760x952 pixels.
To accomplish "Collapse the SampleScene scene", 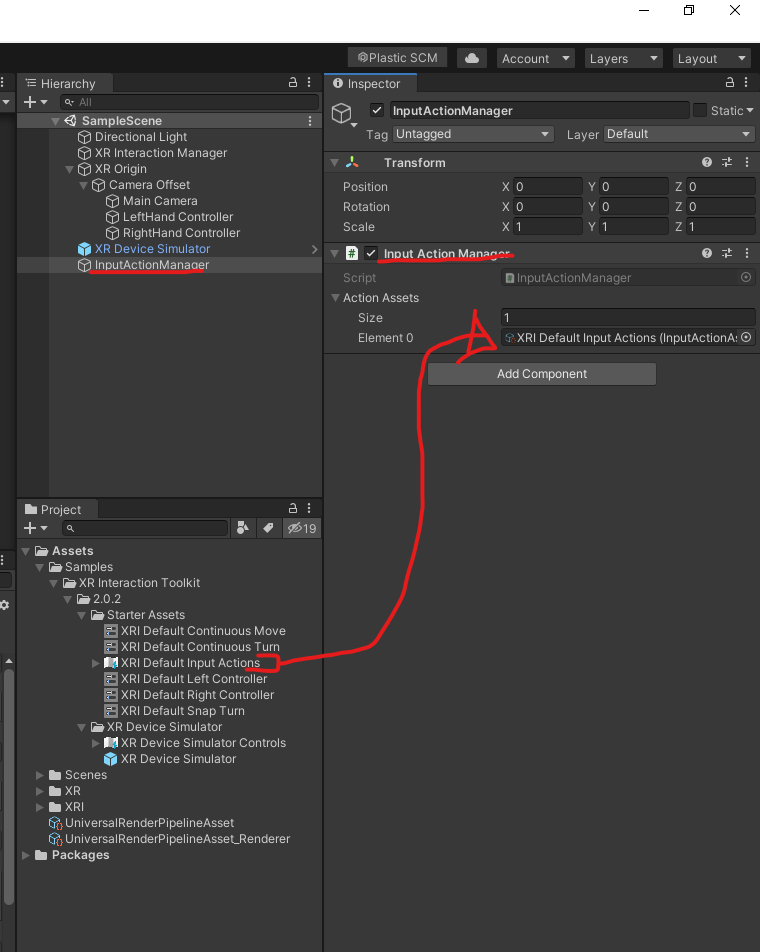I will click(x=55, y=121).
